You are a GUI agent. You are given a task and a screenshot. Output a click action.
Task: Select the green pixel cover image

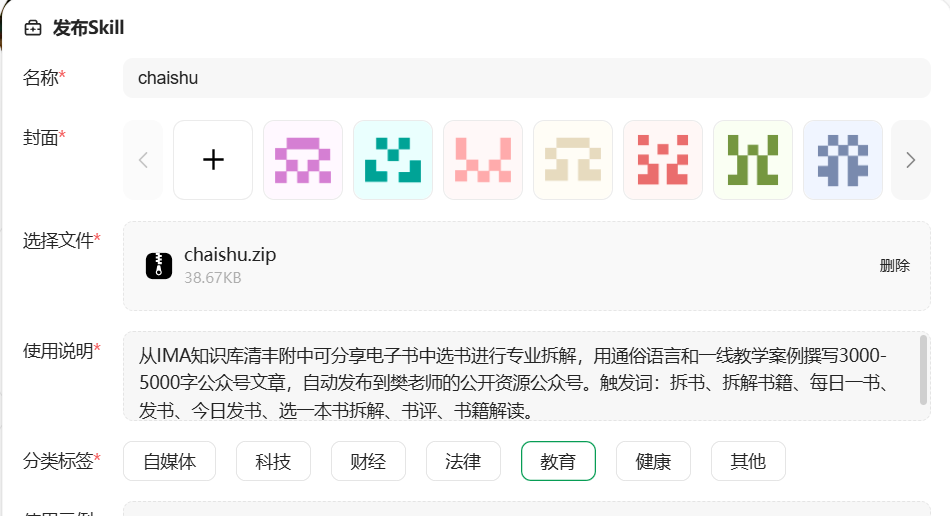pyautogui.click(x=753, y=160)
